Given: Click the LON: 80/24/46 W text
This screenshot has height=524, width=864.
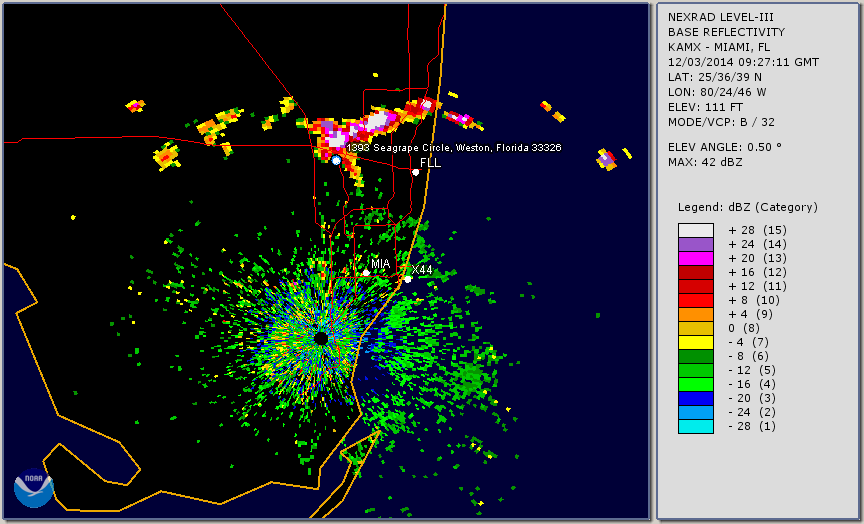Looking at the screenshot, I should [x=717, y=92].
